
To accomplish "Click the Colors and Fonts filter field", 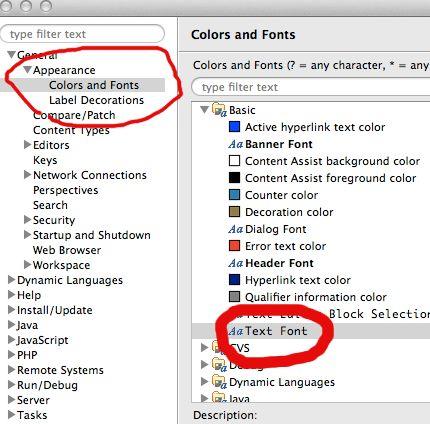I will tap(311, 87).
